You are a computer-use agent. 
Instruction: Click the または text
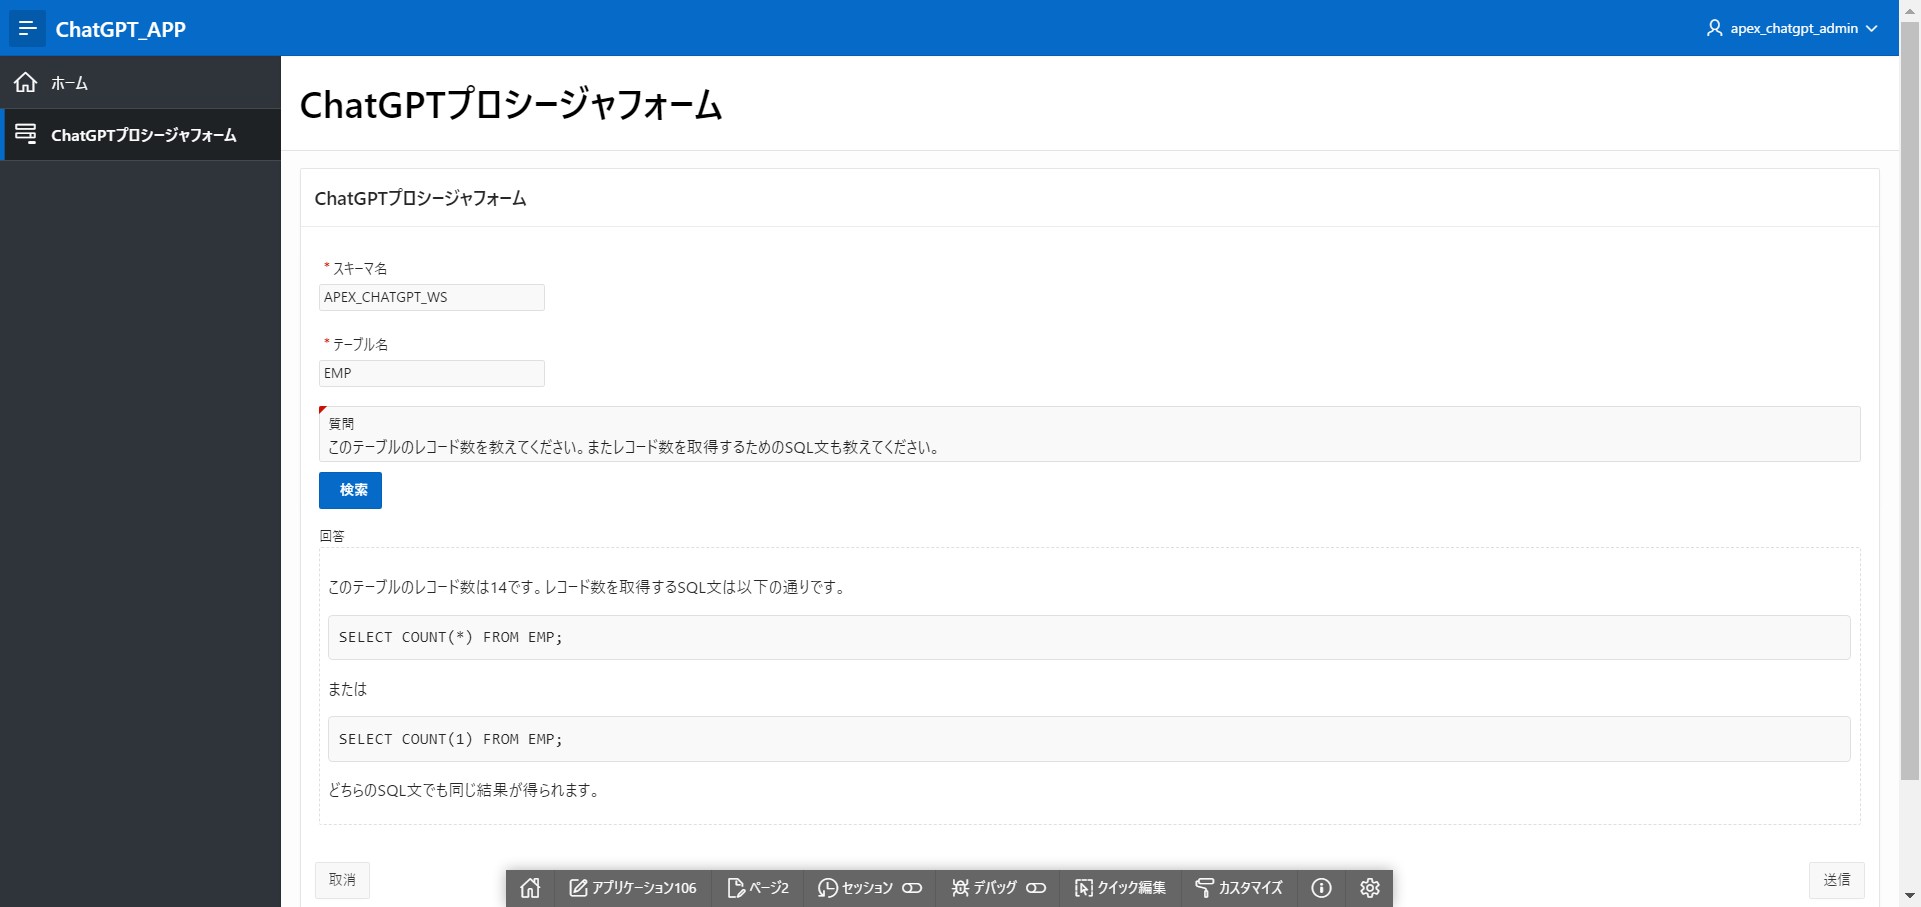(x=347, y=689)
